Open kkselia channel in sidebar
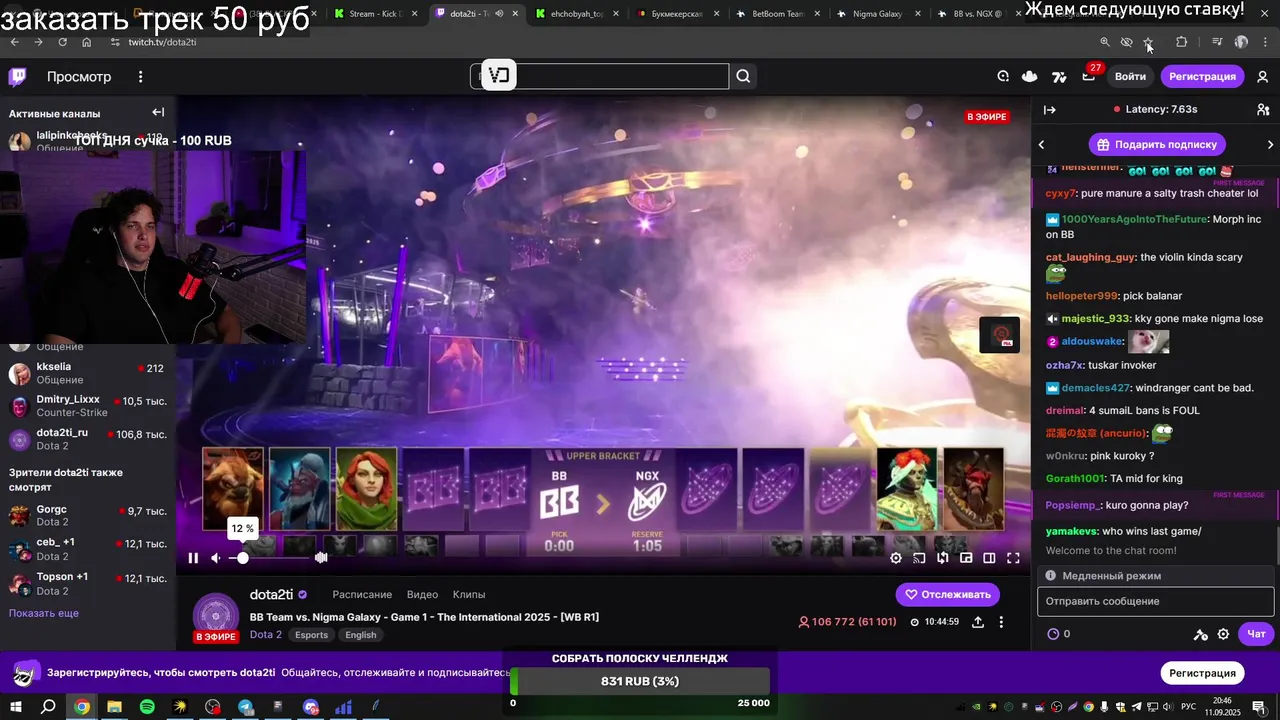This screenshot has height=720, width=1280. click(86, 373)
